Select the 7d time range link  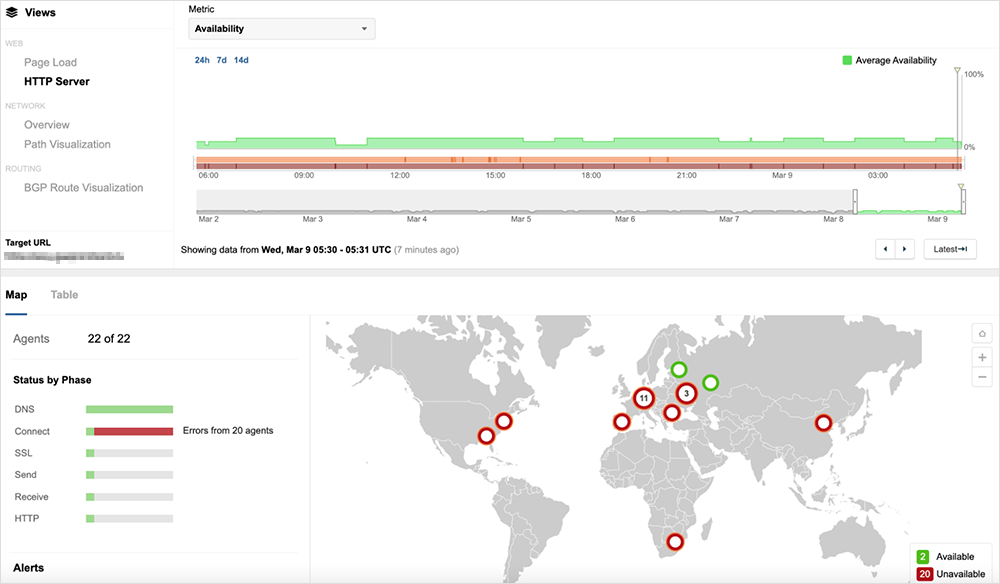pos(222,60)
